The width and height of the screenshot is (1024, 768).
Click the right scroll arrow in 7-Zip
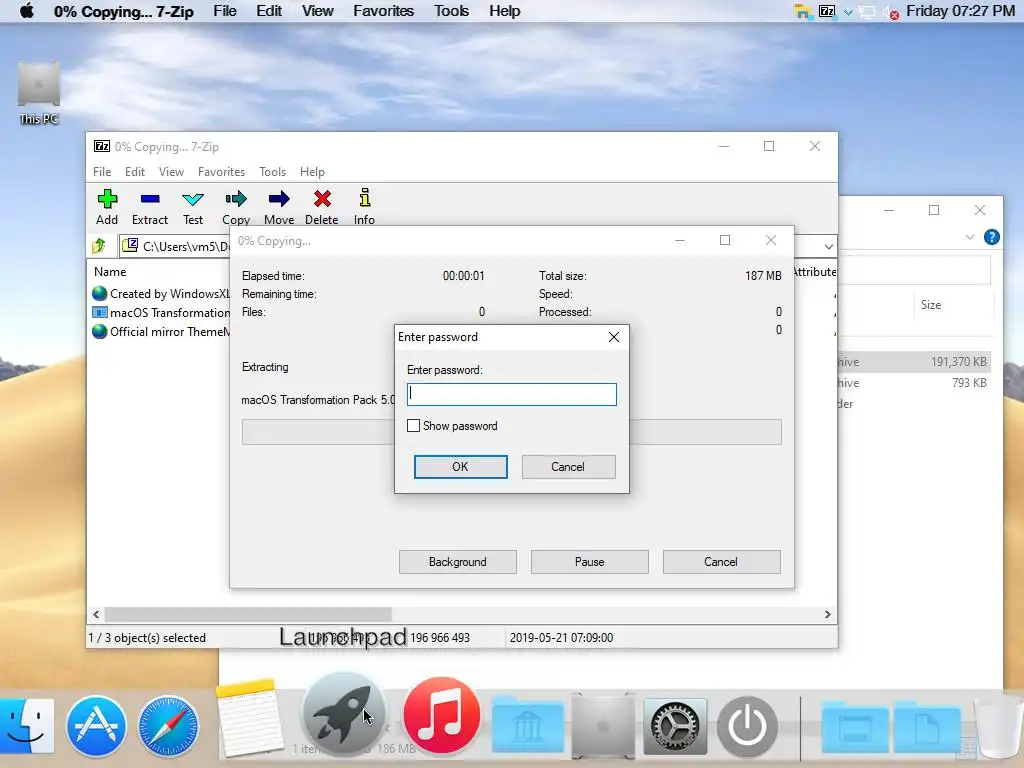point(827,615)
